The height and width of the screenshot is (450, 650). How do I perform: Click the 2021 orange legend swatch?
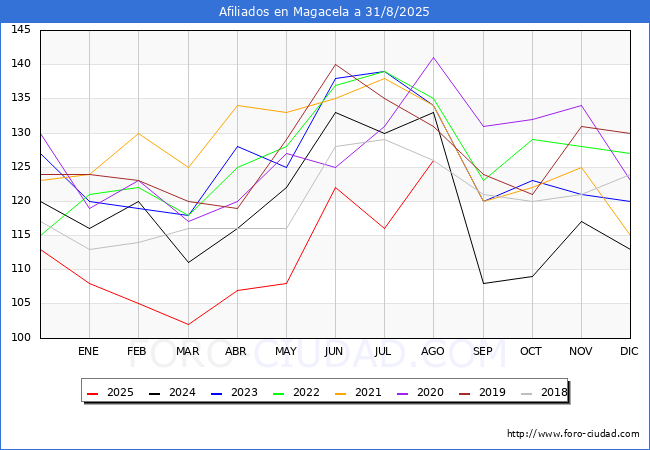[x=341, y=393]
